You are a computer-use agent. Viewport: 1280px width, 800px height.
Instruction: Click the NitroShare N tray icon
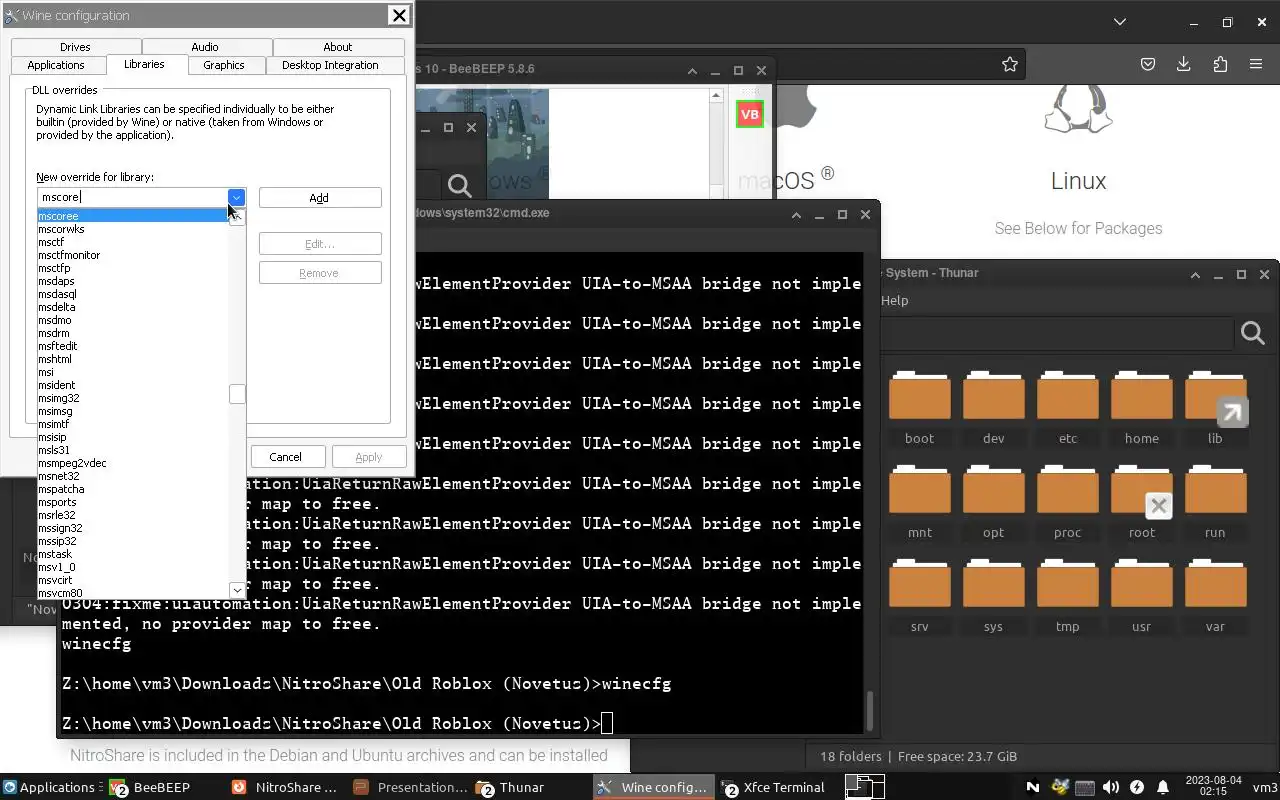pyautogui.click(x=1033, y=787)
